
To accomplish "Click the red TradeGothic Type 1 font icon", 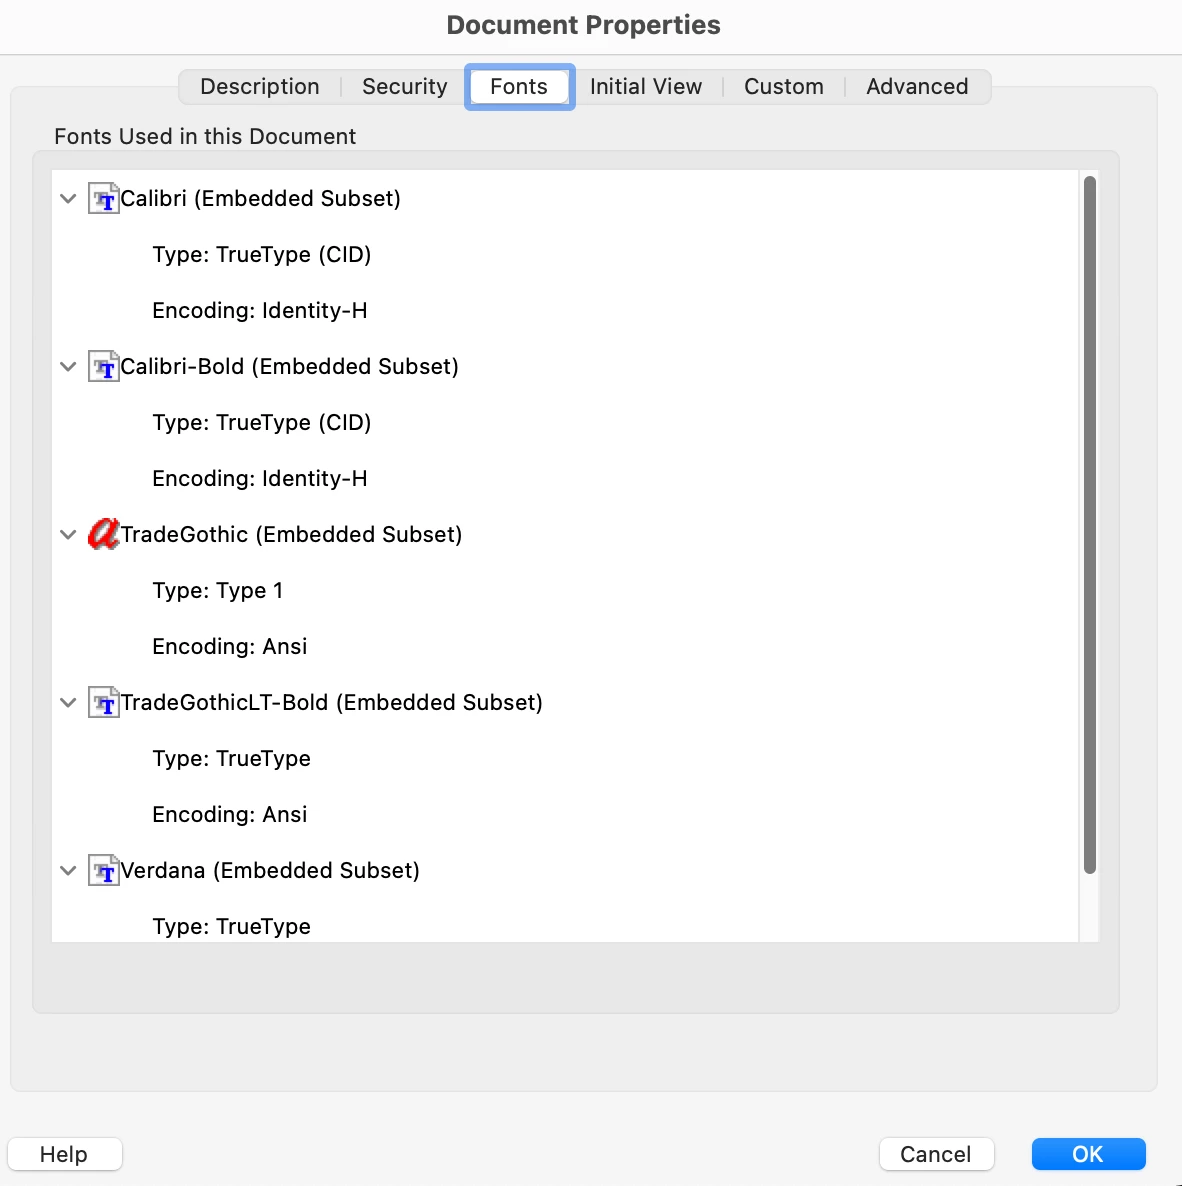I will pos(104,534).
